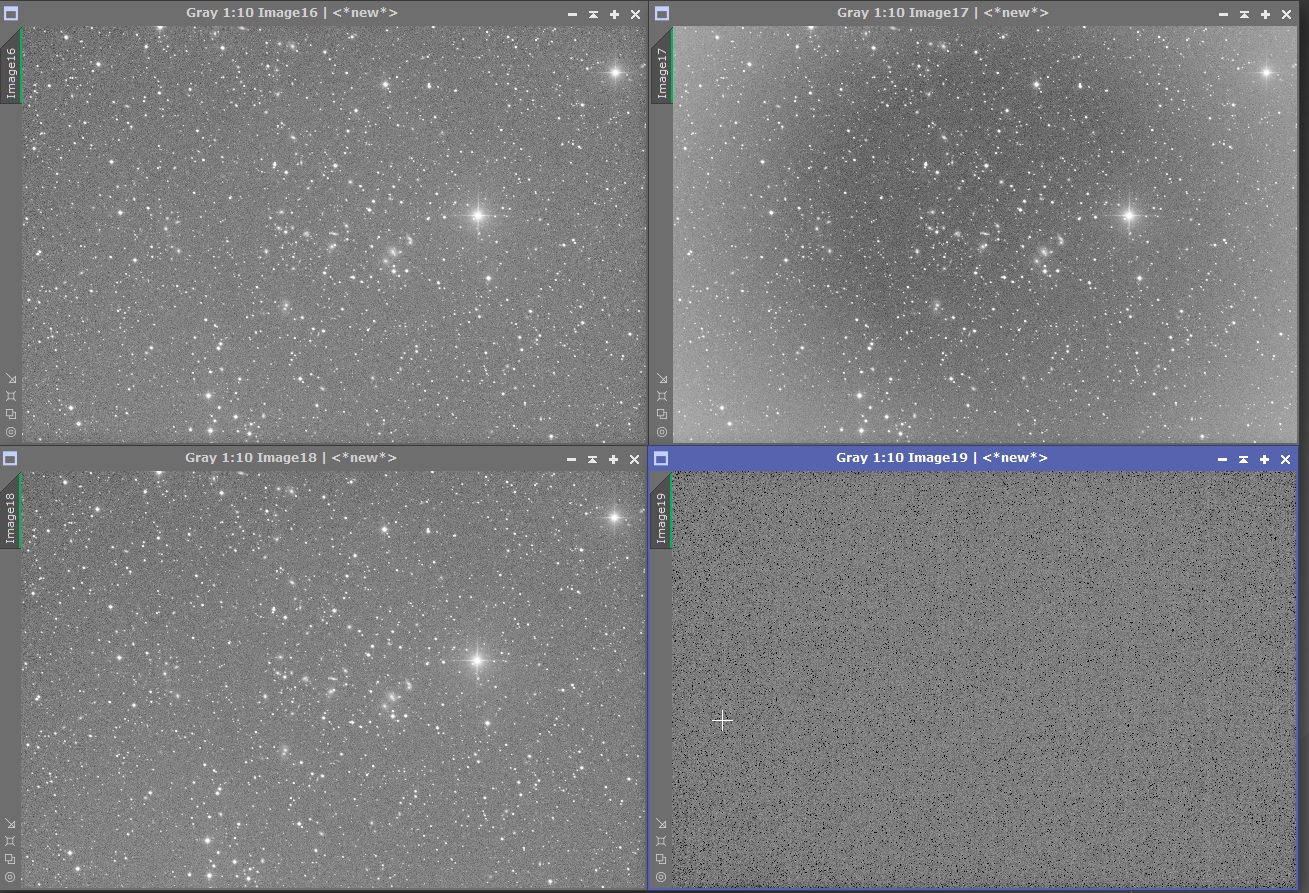Open the window menu icon of Image18
The width and height of the screenshot is (1309, 893).
tap(10, 459)
